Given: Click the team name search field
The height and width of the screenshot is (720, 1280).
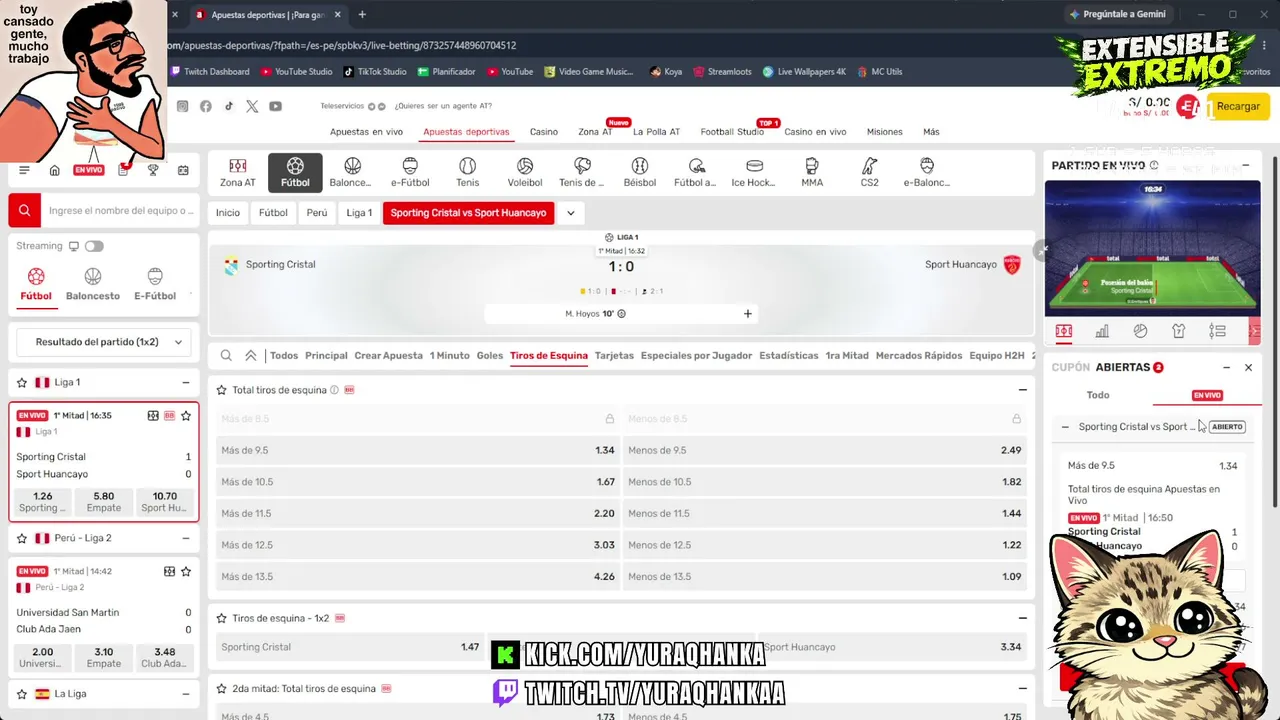Looking at the screenshot, I should click(120, 211).
